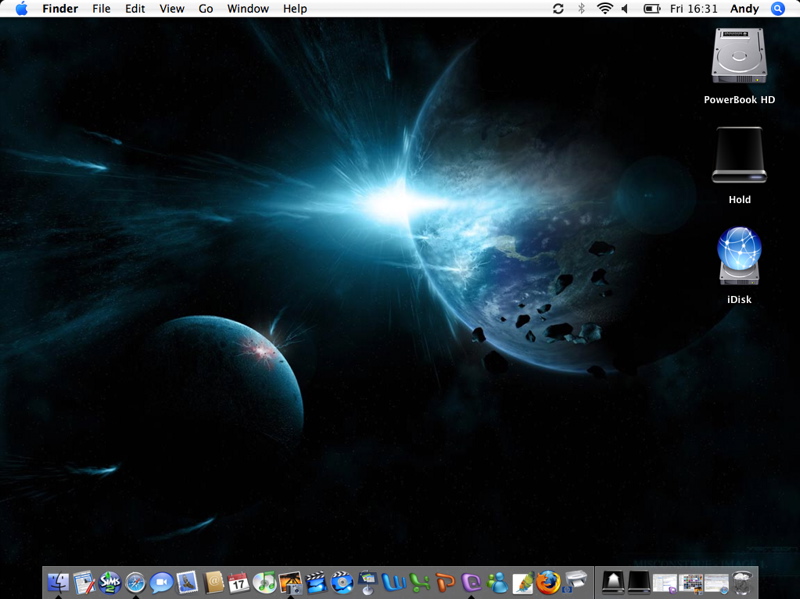This screenshot has width=800, height=599.
Task: Open the Window menu
Action: [x=248, y=9]
